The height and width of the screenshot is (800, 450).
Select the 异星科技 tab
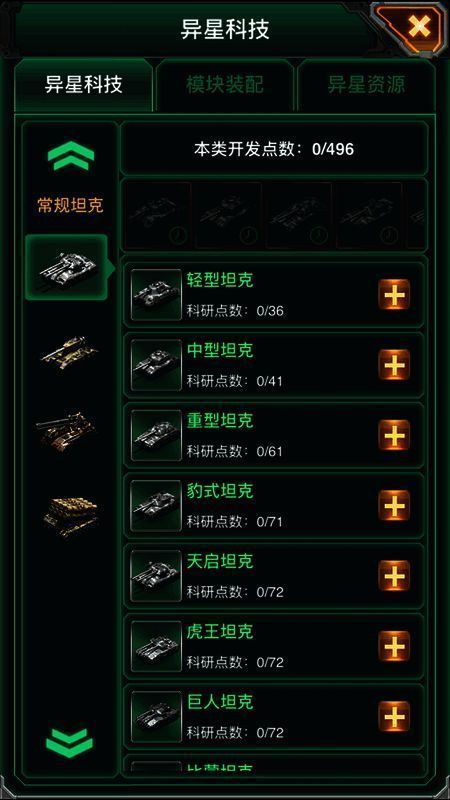(84, 85)
